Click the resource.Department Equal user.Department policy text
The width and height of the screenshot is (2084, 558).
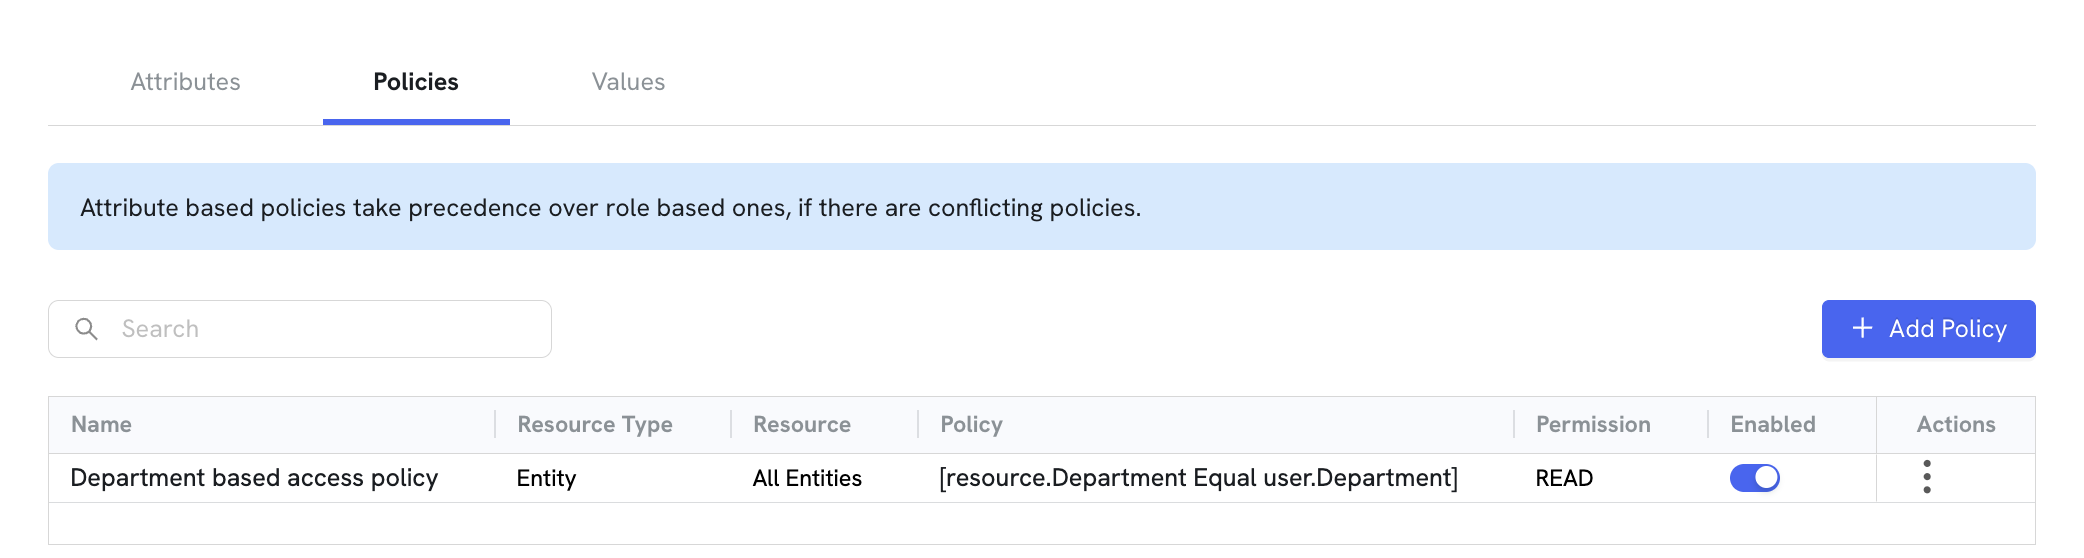point(1198,478)
